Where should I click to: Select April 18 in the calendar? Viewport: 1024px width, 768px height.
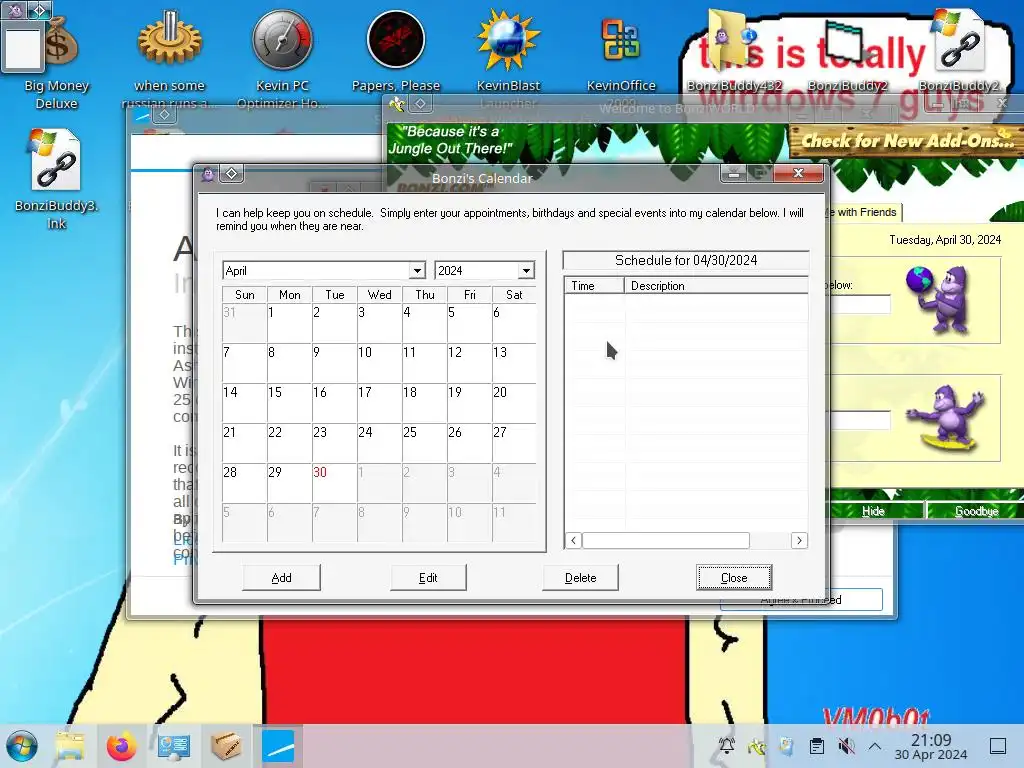click(x=424, y=403)
